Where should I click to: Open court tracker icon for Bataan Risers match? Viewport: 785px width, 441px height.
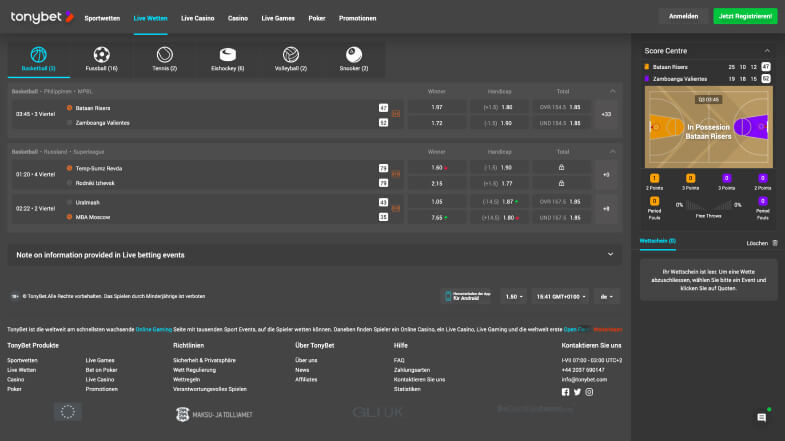coord(396,114)
